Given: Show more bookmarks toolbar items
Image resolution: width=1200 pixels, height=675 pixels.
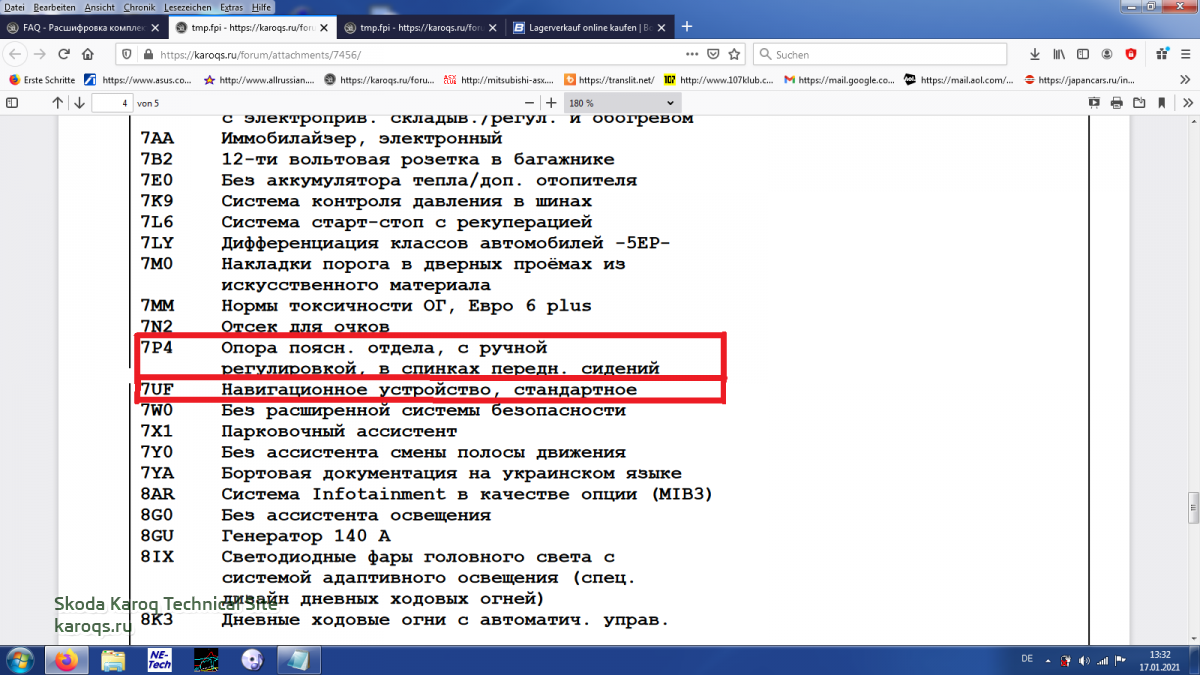Looking at the screenshot, I should coord(1186,79).
